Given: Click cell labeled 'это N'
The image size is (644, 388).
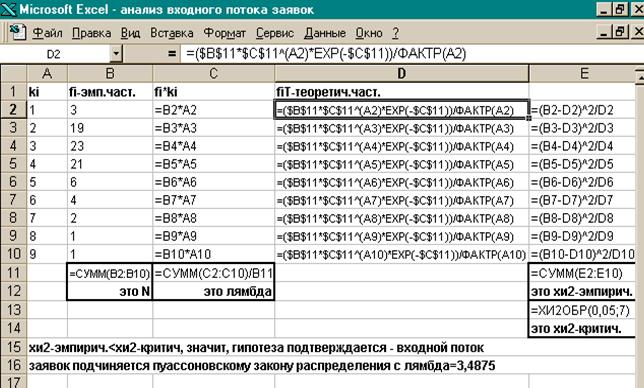Looking at the screenshot, I should click(110, 291).
